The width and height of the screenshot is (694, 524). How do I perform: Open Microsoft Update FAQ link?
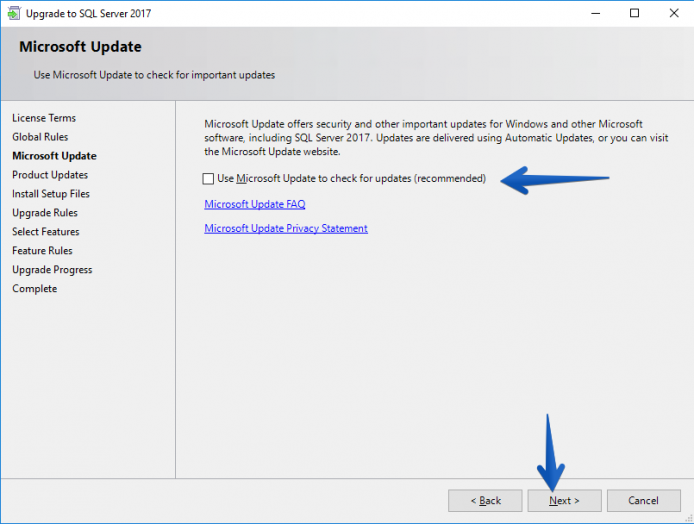tap(254, 204)
